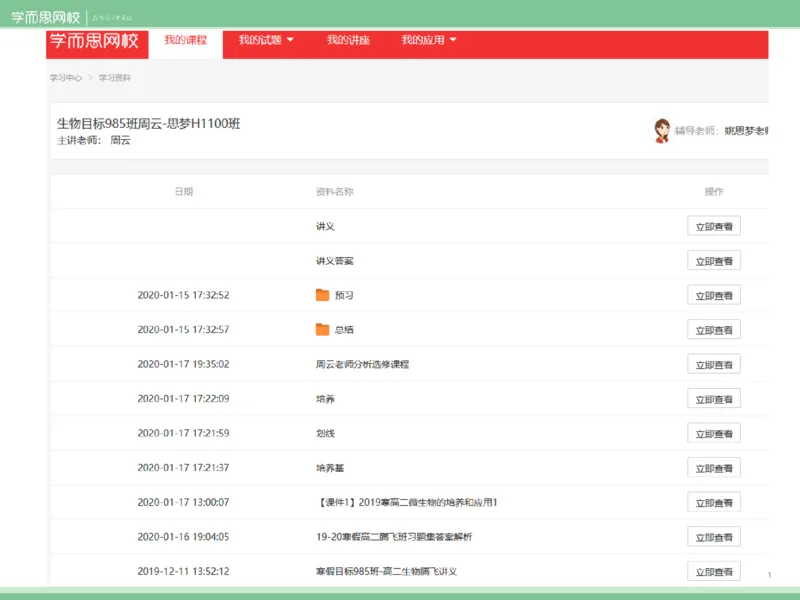This screenshot has width=800, height=600.
Task: Click date 2020-01-17 13:00:07
Action: [183, 502]
